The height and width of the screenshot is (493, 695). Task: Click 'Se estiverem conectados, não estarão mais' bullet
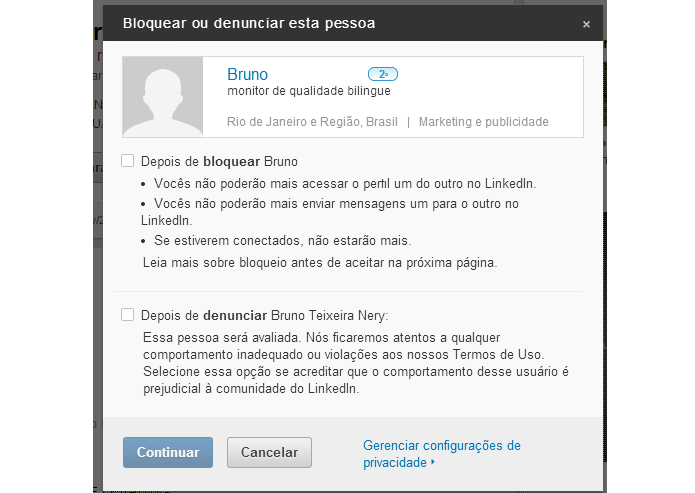282,240
